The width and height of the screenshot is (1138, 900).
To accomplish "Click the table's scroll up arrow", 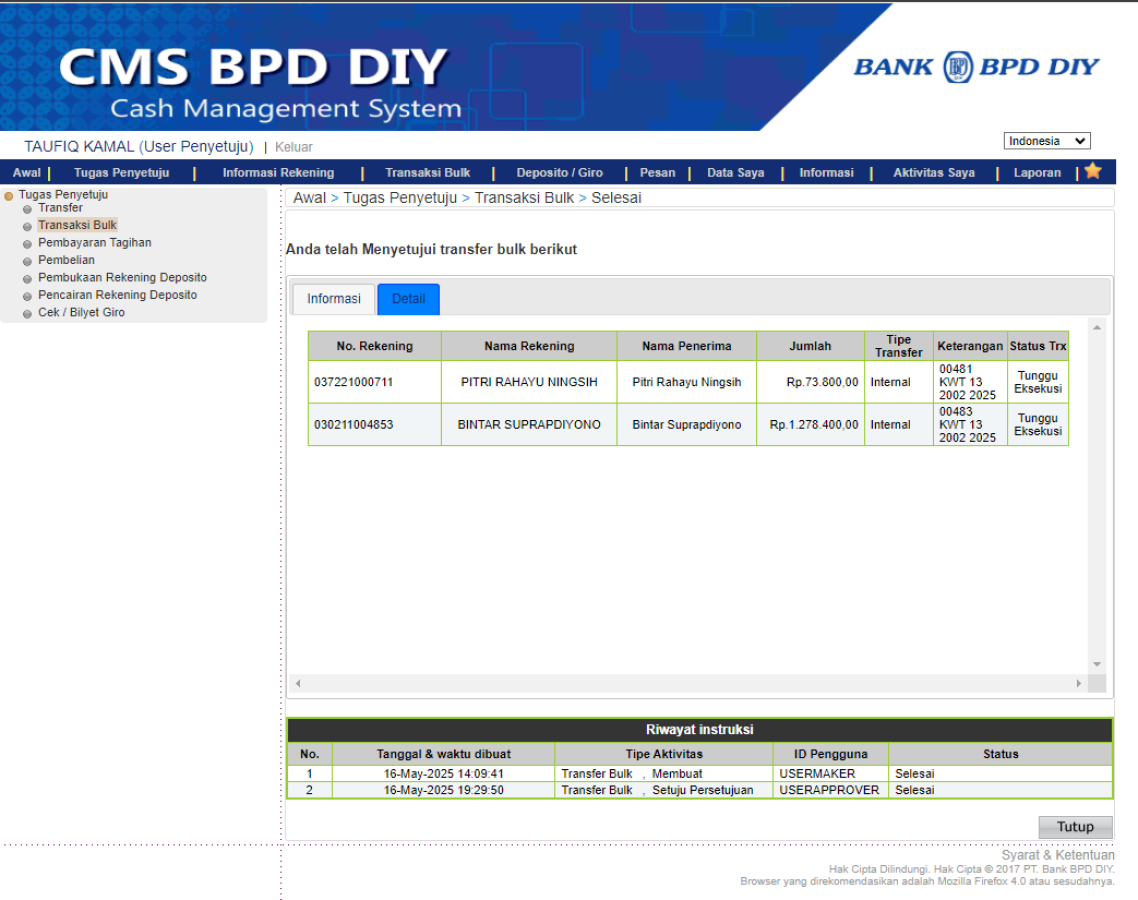I will [1097, 327].
